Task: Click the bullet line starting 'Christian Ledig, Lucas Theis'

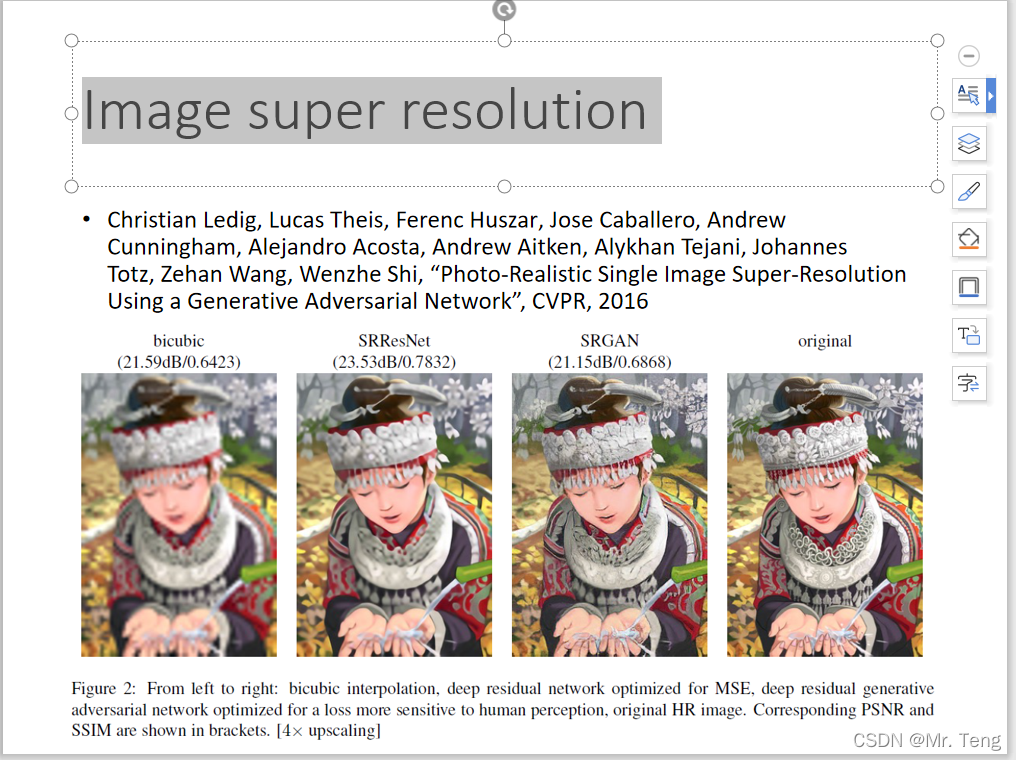Action: pos(446,220)
